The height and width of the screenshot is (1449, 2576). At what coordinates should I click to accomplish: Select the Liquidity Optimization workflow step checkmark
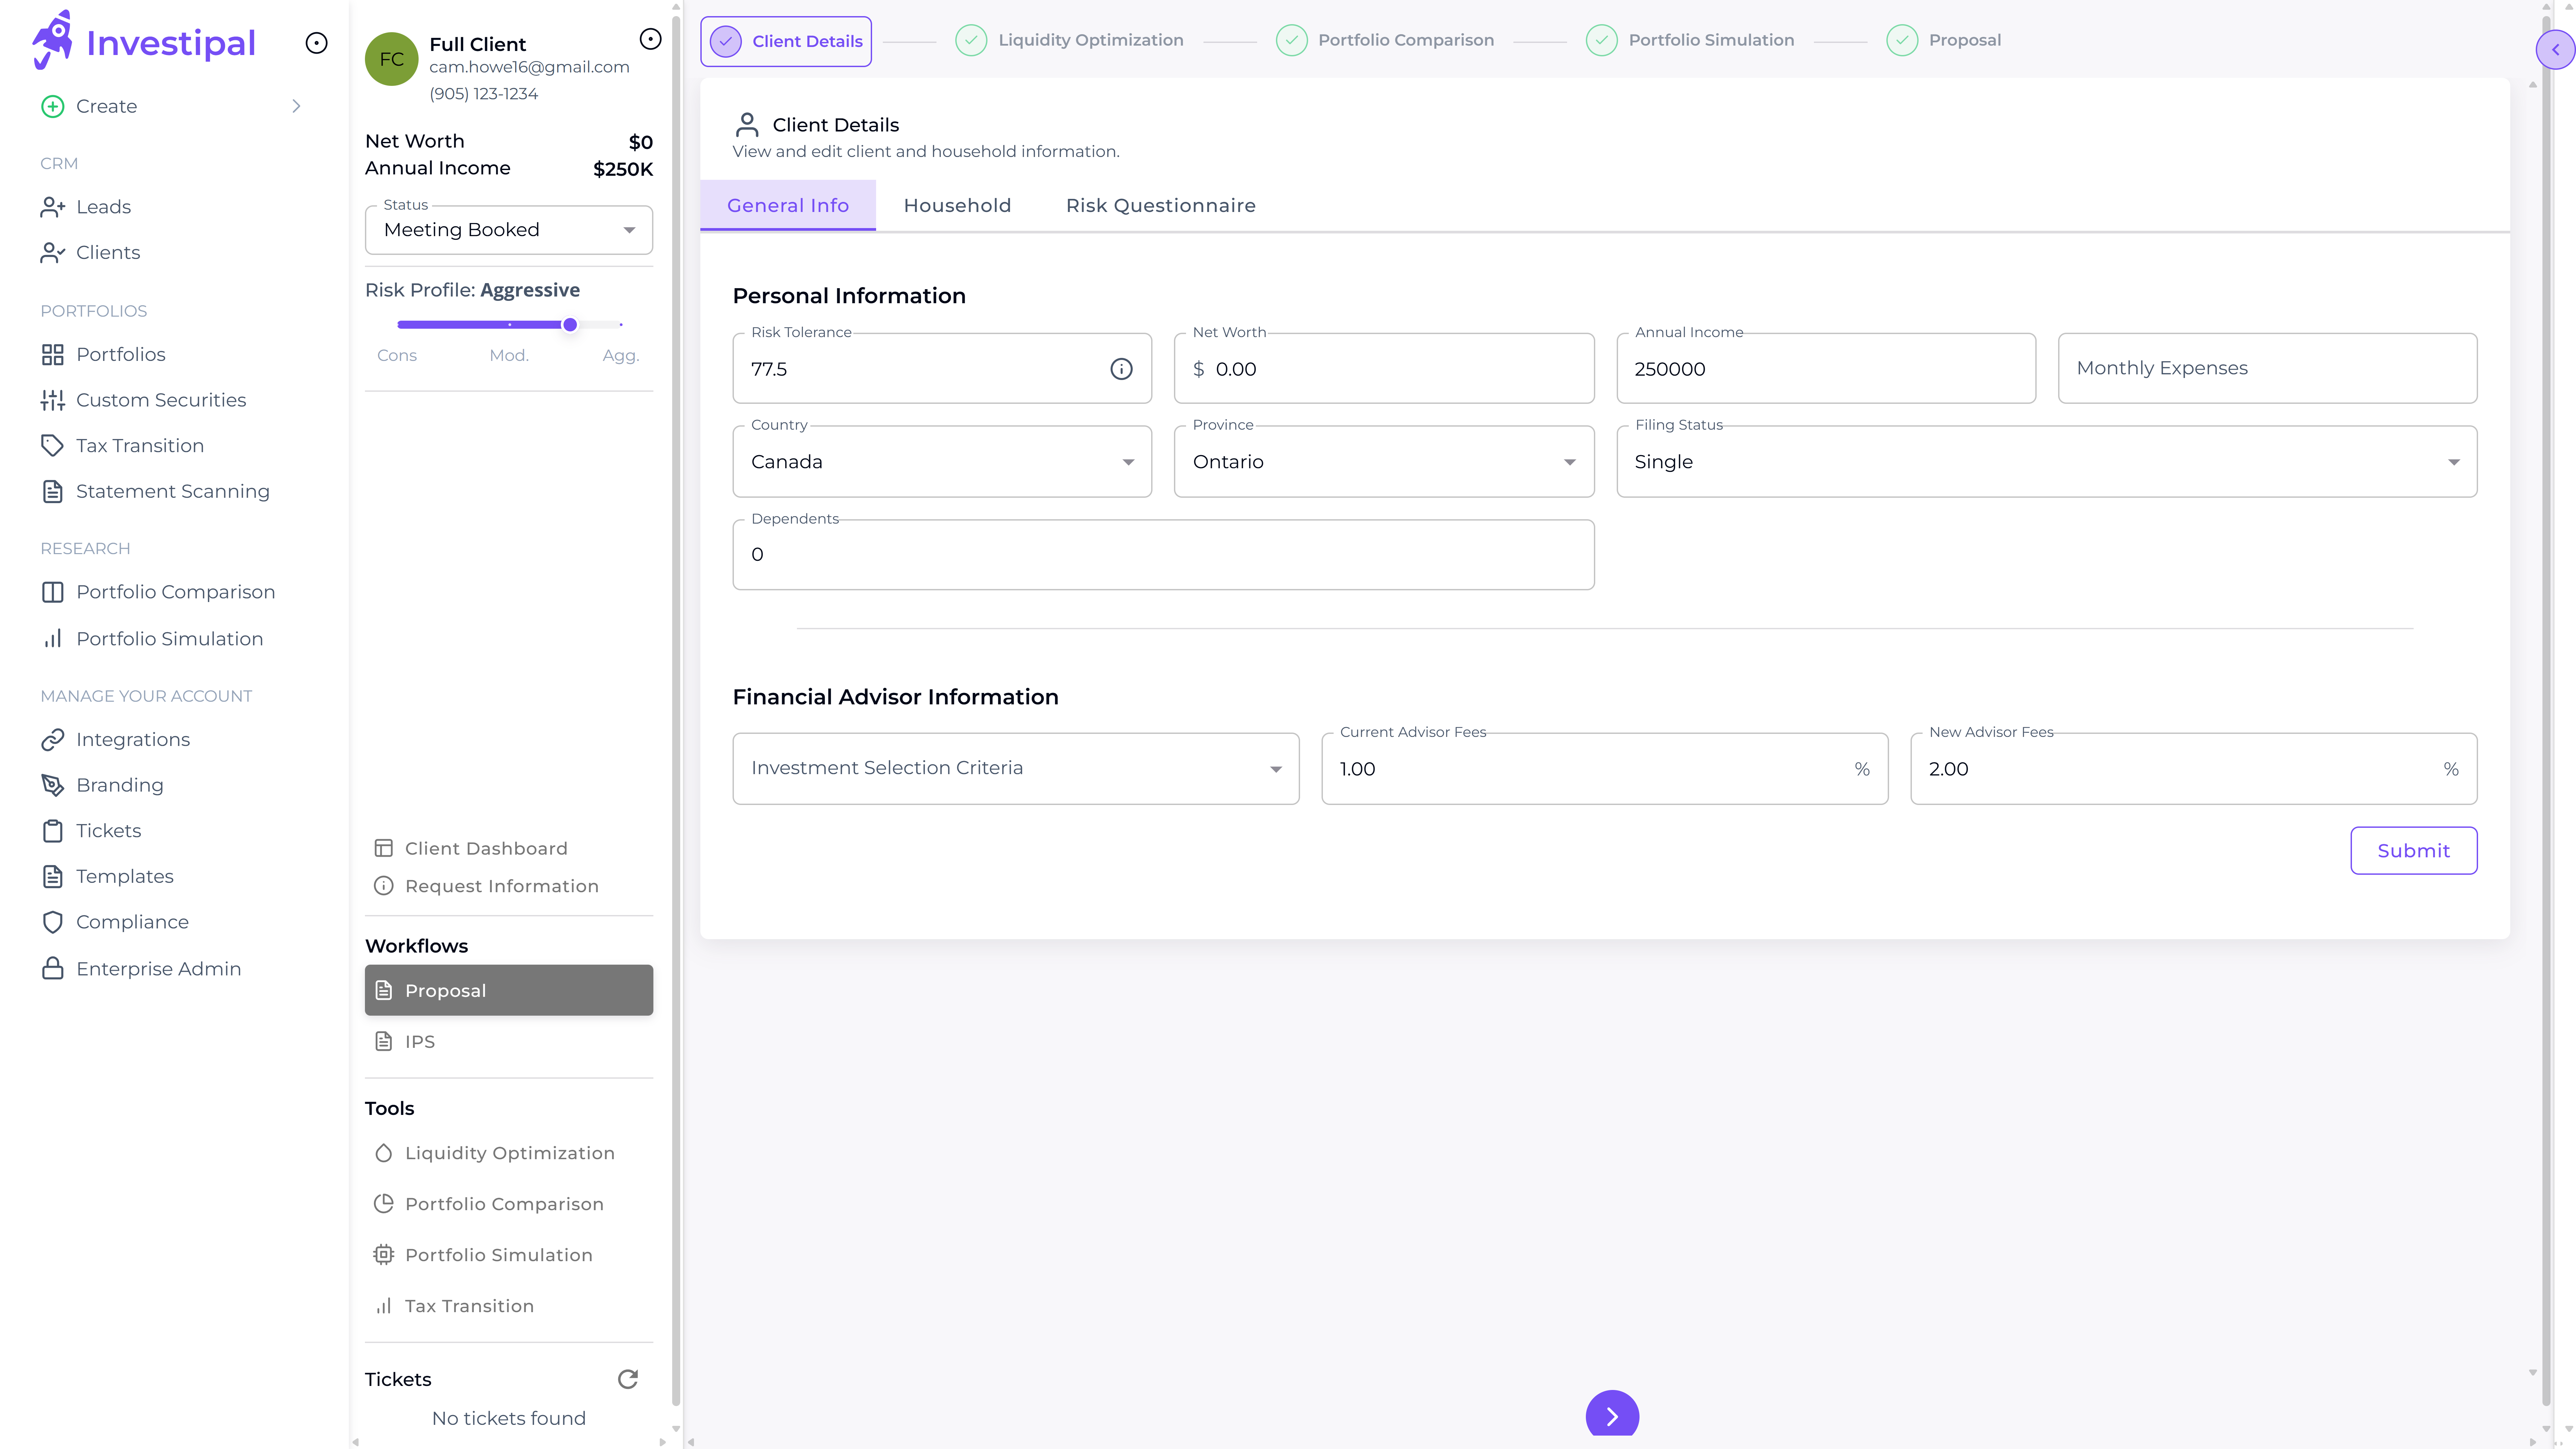(971, 40)
